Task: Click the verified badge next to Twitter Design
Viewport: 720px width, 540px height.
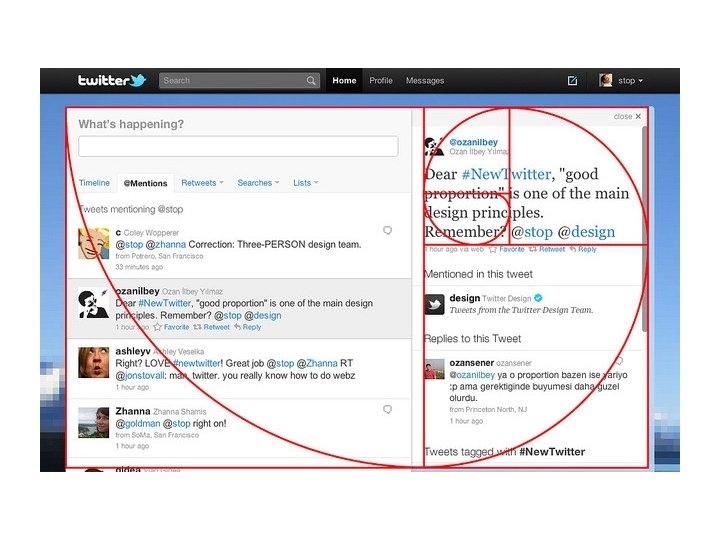Action: click(538, 298)
